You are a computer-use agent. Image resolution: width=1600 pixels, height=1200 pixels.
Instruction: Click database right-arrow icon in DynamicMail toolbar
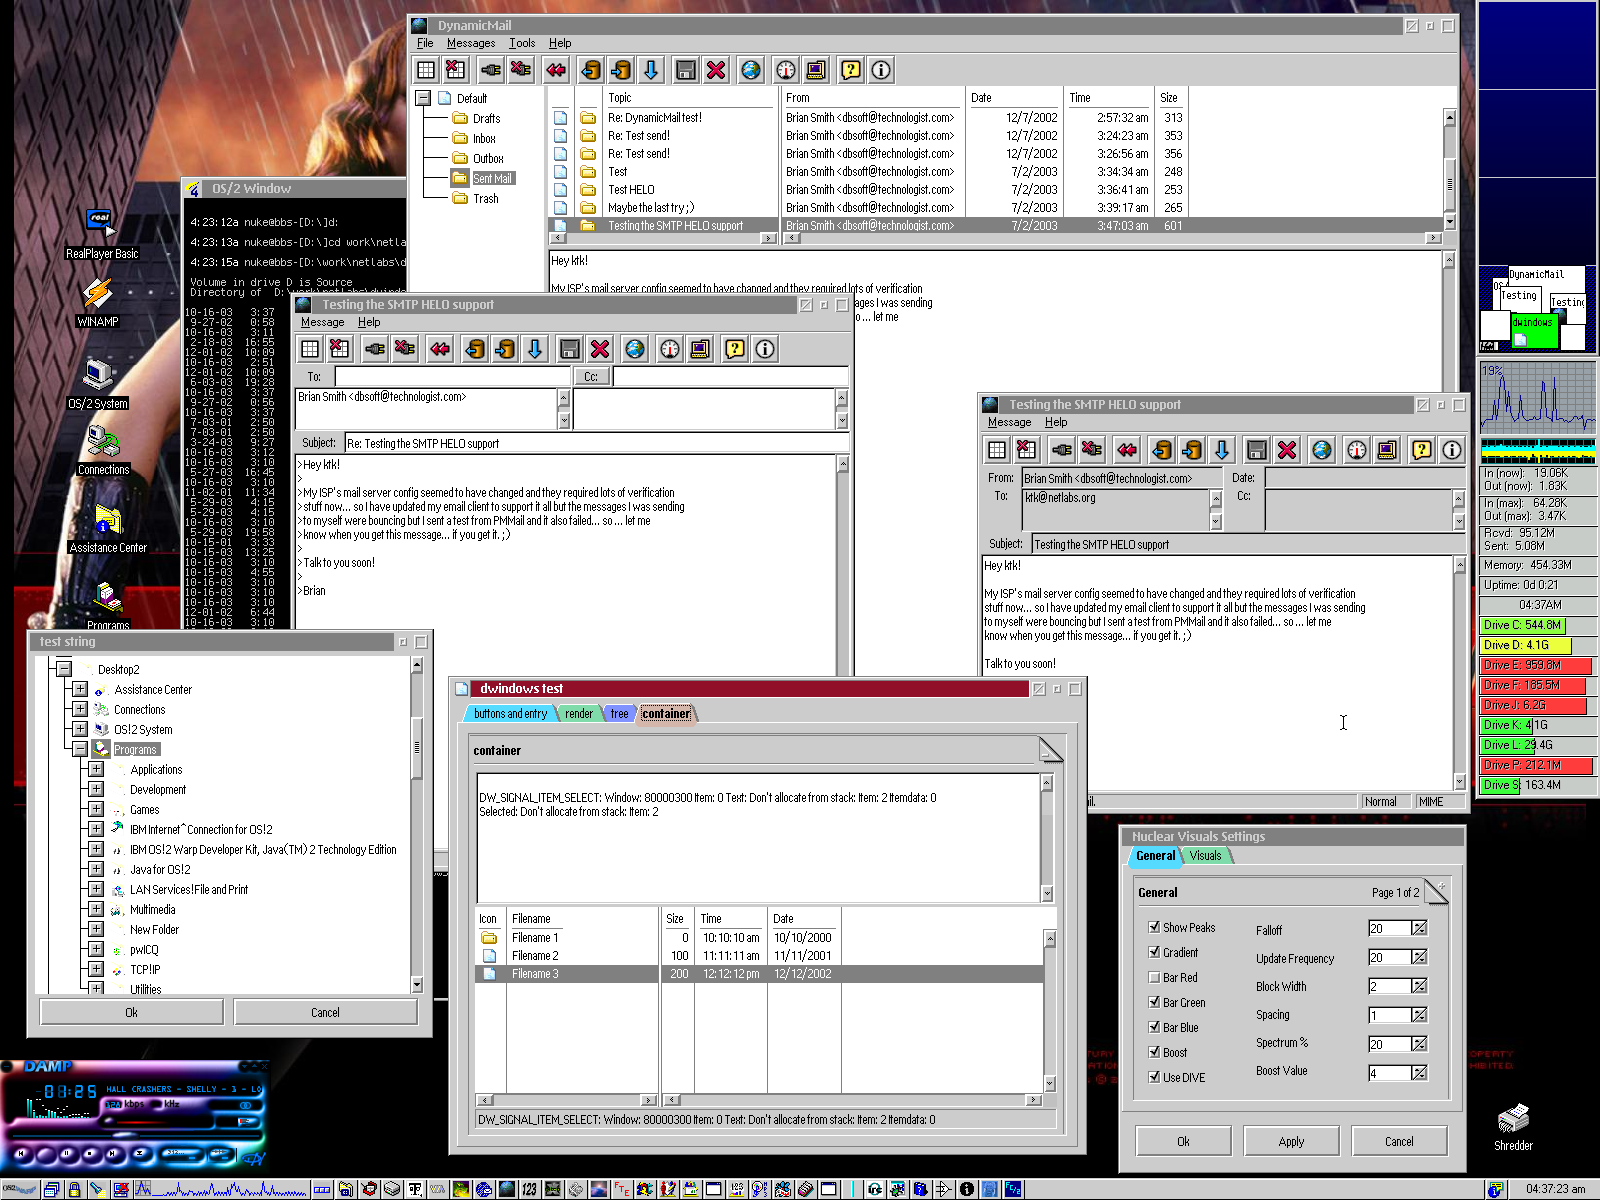pyautogui.click(x=621, y=70)
